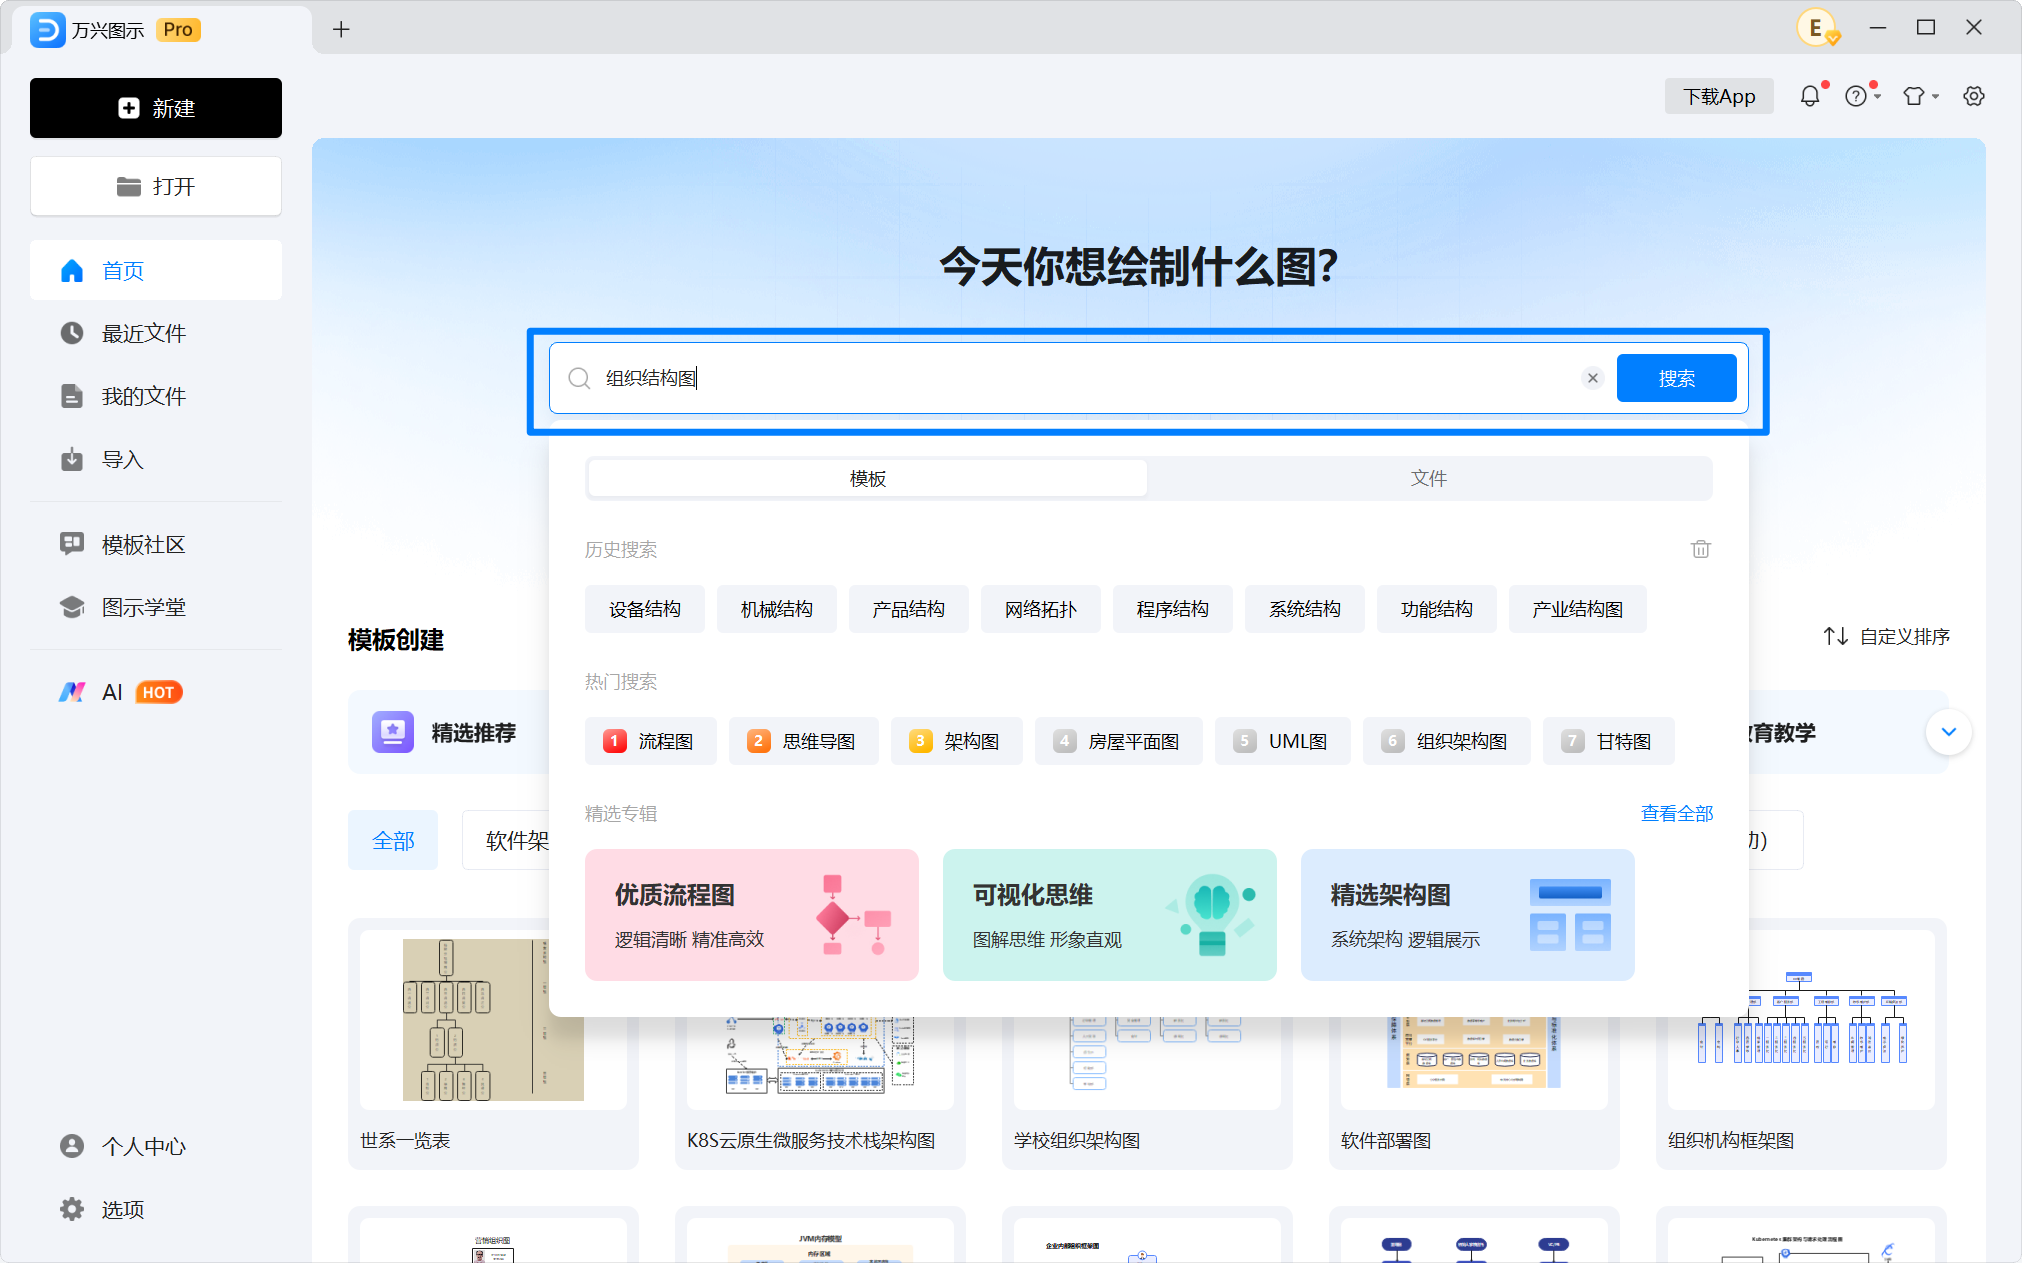Choose hot search 房屋平面图
2022x1263 pixels.
tap(1119, 741)
